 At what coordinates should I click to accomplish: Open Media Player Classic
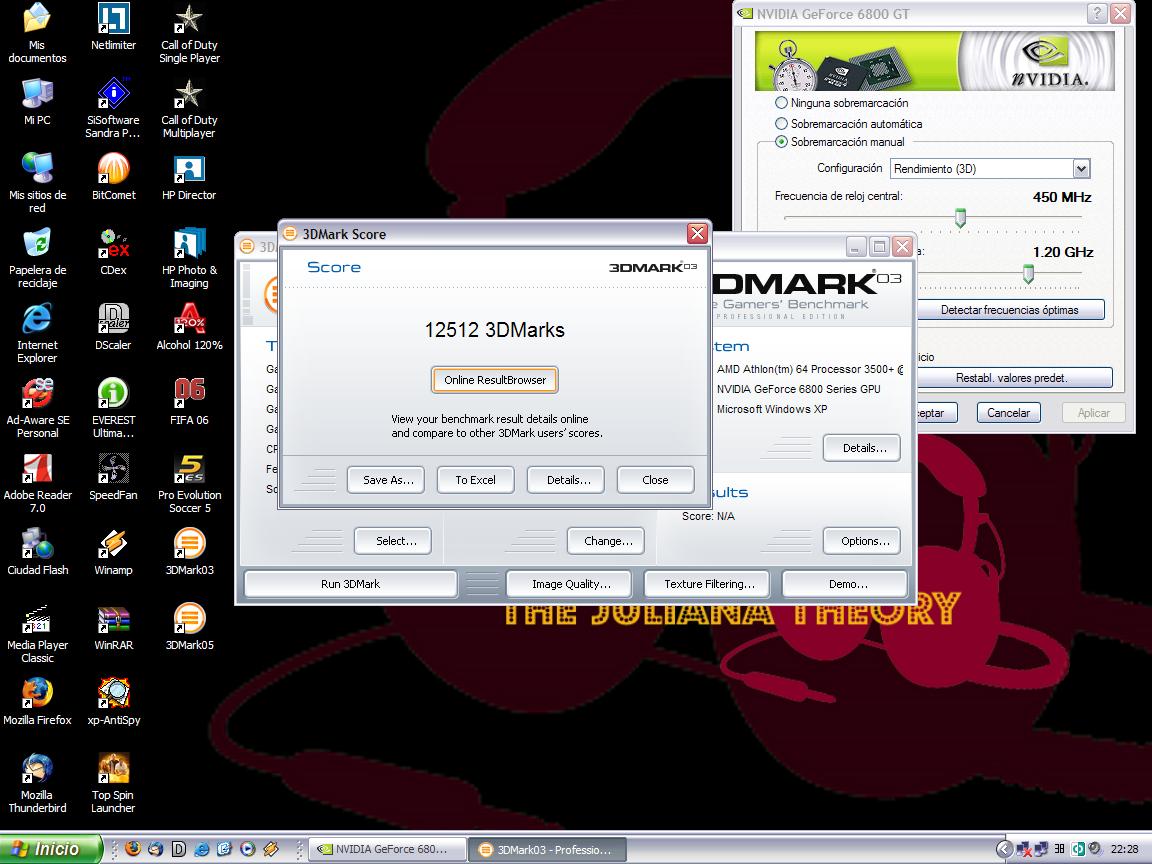37,633
